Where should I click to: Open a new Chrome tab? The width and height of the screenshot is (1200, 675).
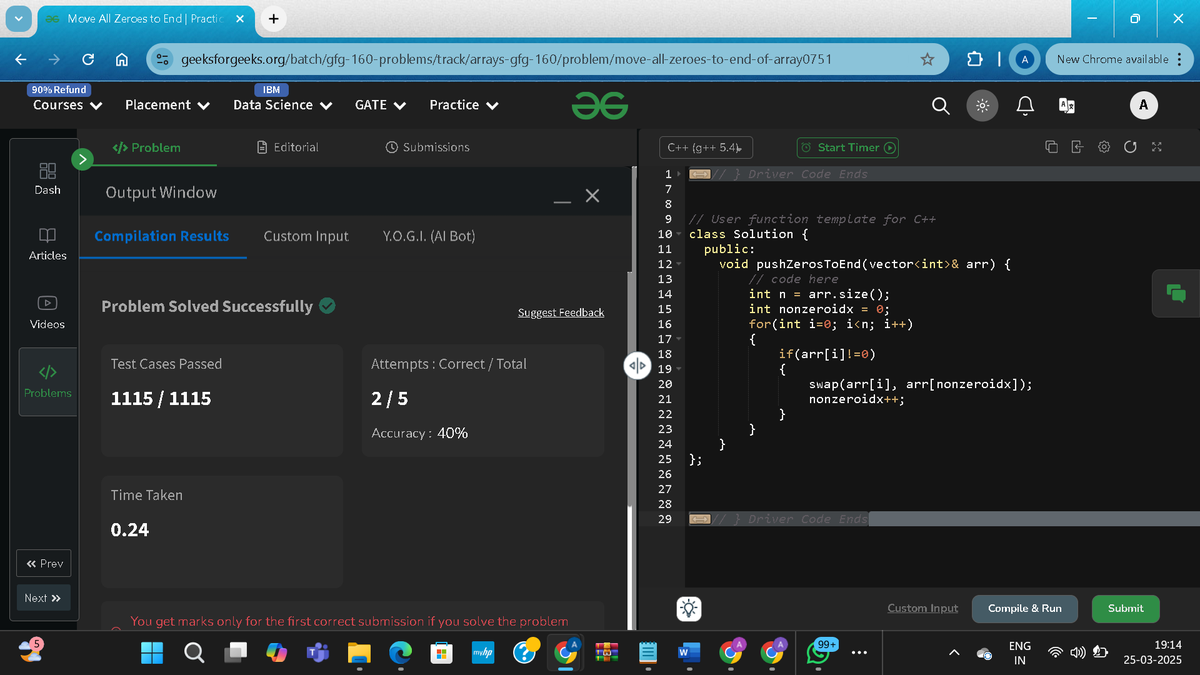[274, 18]
